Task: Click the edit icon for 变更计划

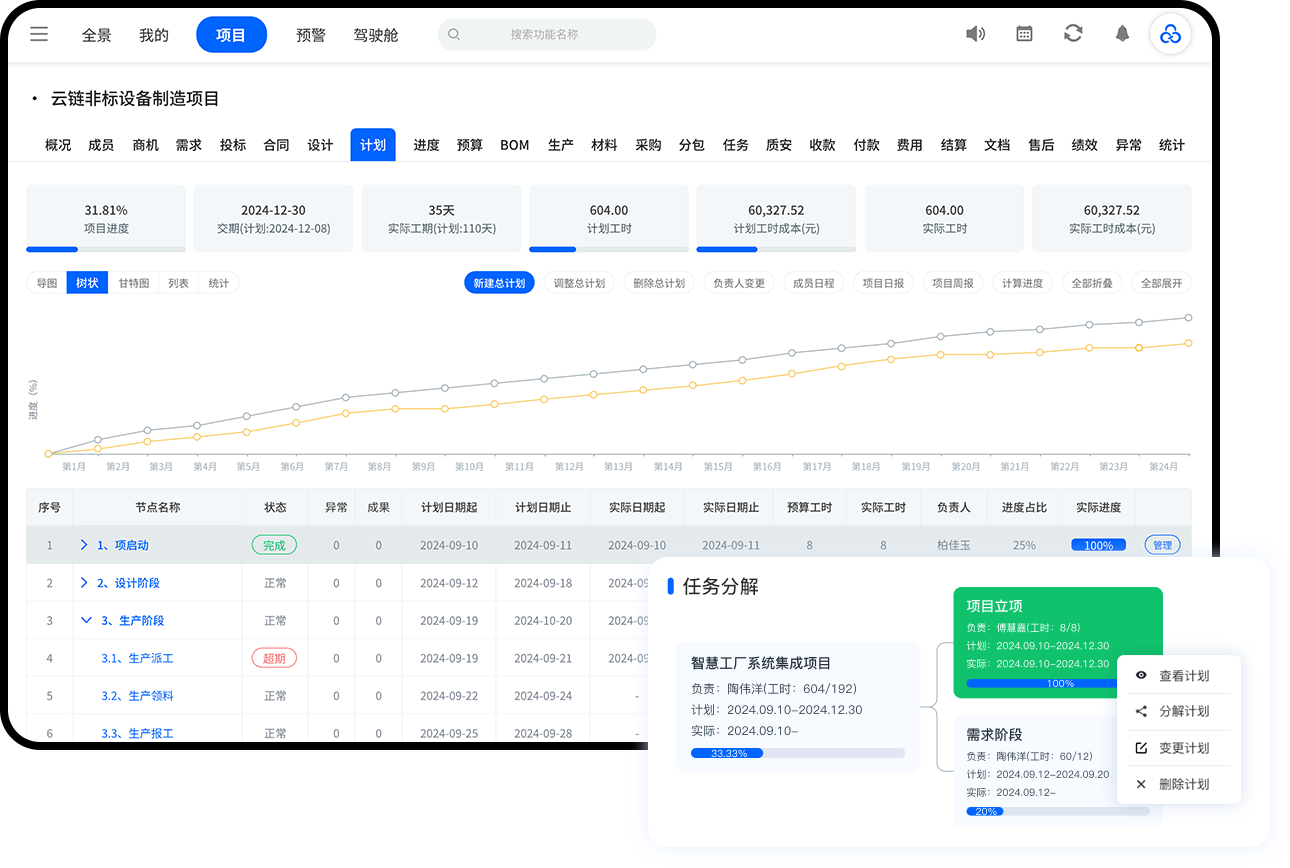Action: 1141,748
